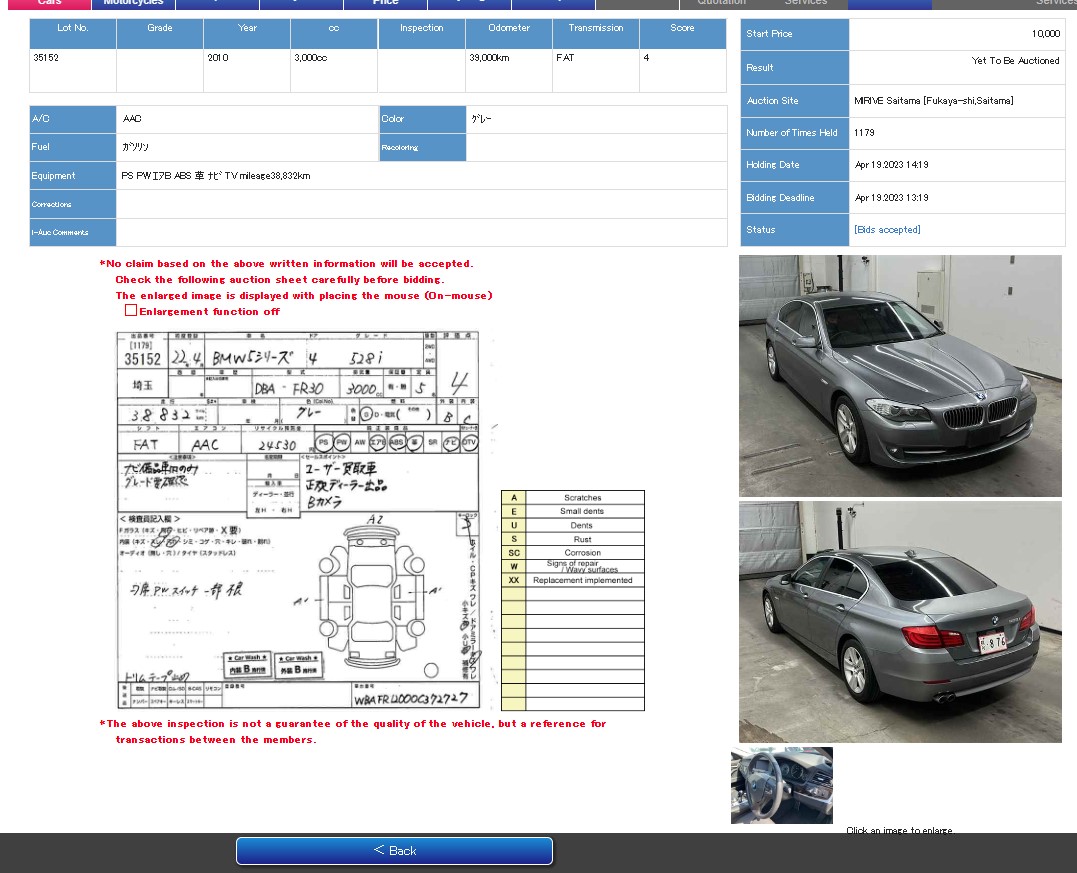
Task: Click the Start Price label cell
Action: point(794,34)
